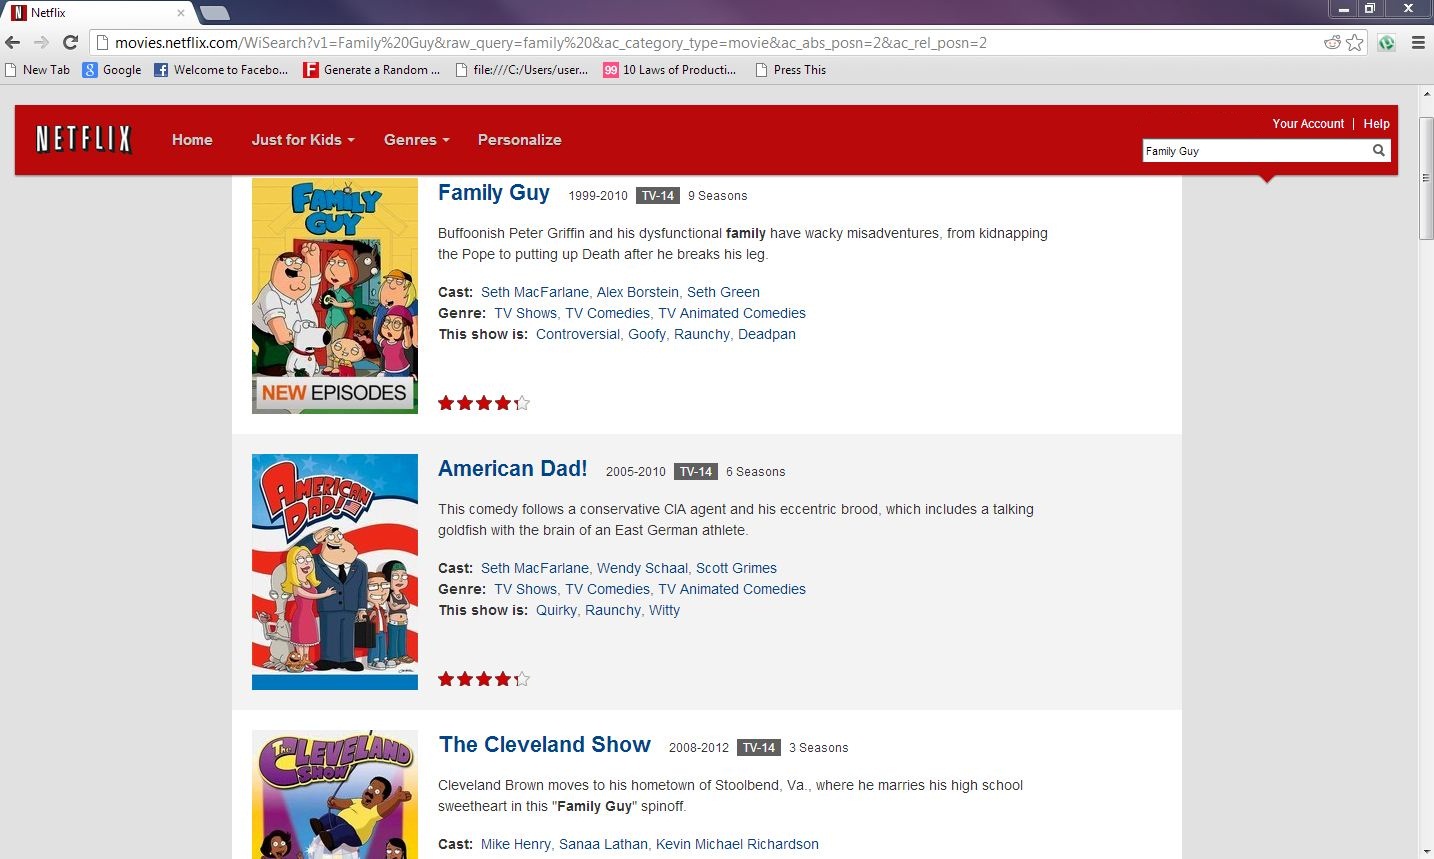Open the Family Guy title link
Screen dimensions: 1434x859
(x=494, y=193)
